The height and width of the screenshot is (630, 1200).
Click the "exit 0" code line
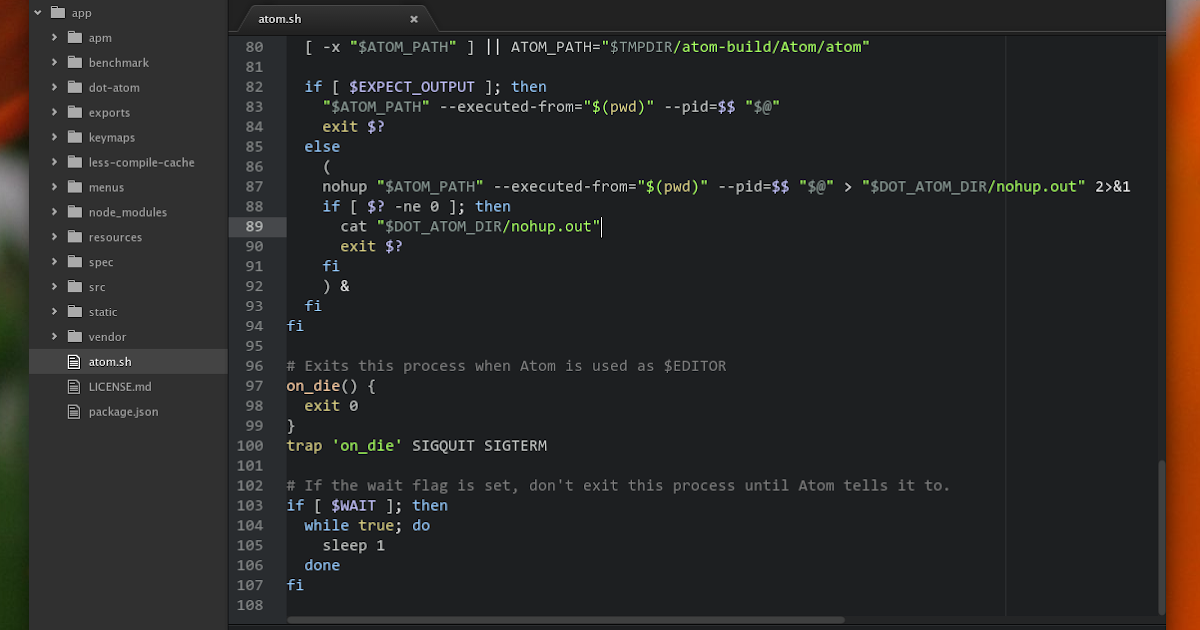click(x=331, y=406)
